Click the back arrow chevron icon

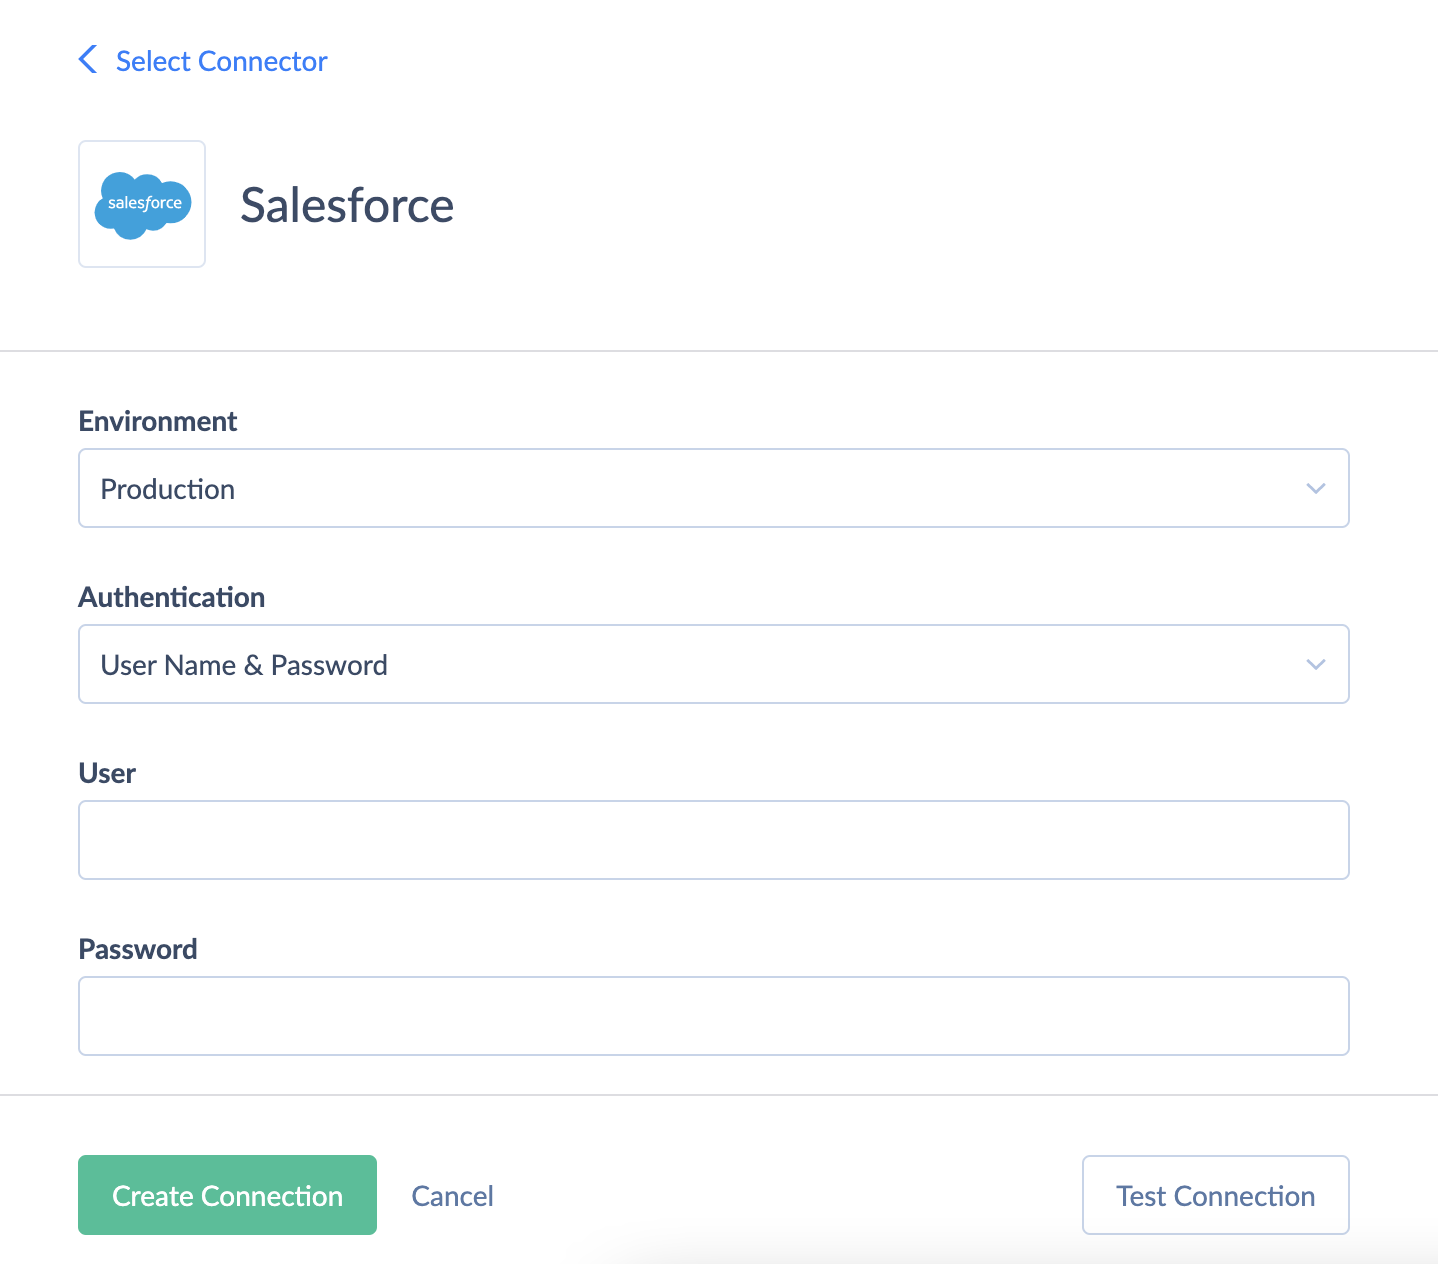coord(87,60)
